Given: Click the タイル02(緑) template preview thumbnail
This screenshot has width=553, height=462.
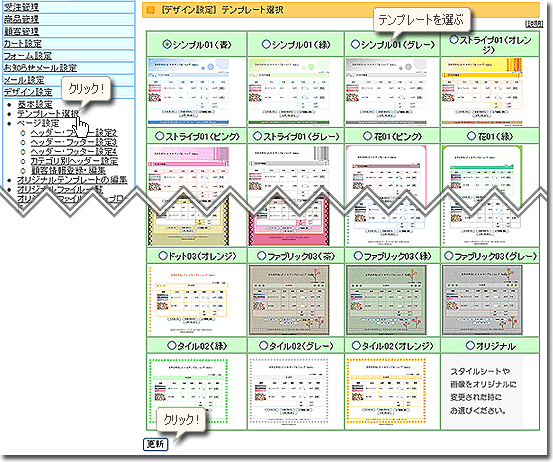Looking at the screenshot, I should pos(188,391).
